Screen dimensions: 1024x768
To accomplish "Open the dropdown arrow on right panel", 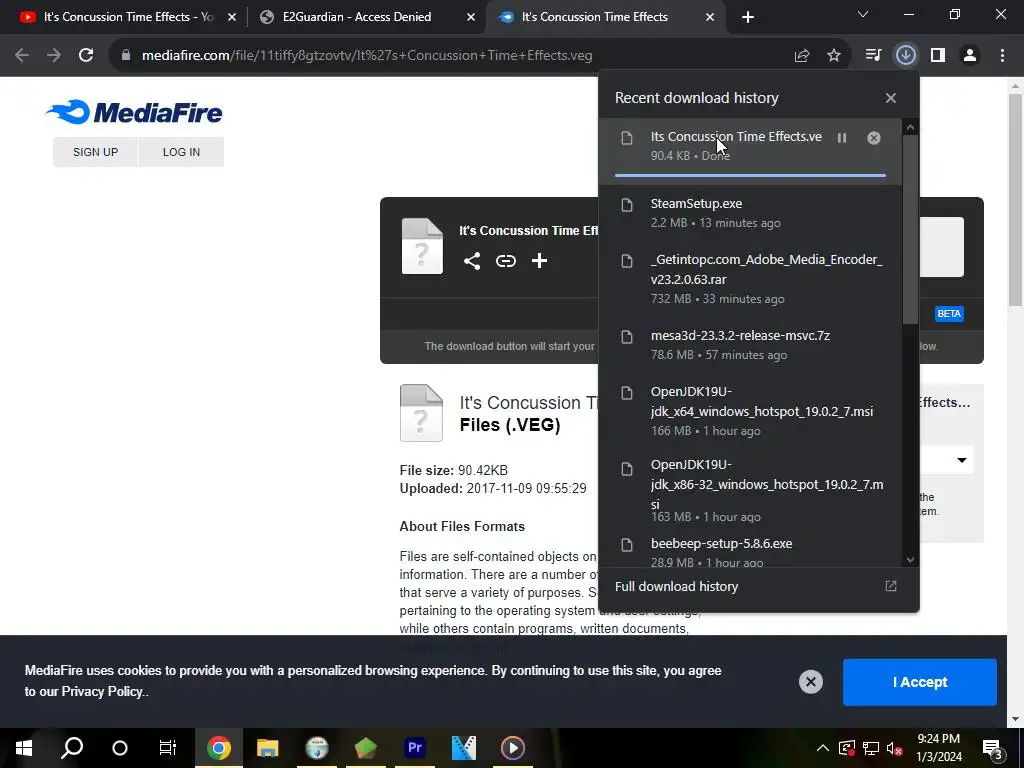I will point(961,460).
